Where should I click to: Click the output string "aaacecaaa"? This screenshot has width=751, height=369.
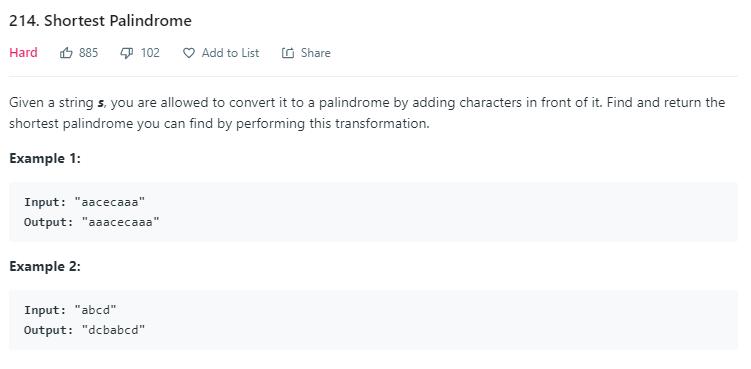[121, 222]
